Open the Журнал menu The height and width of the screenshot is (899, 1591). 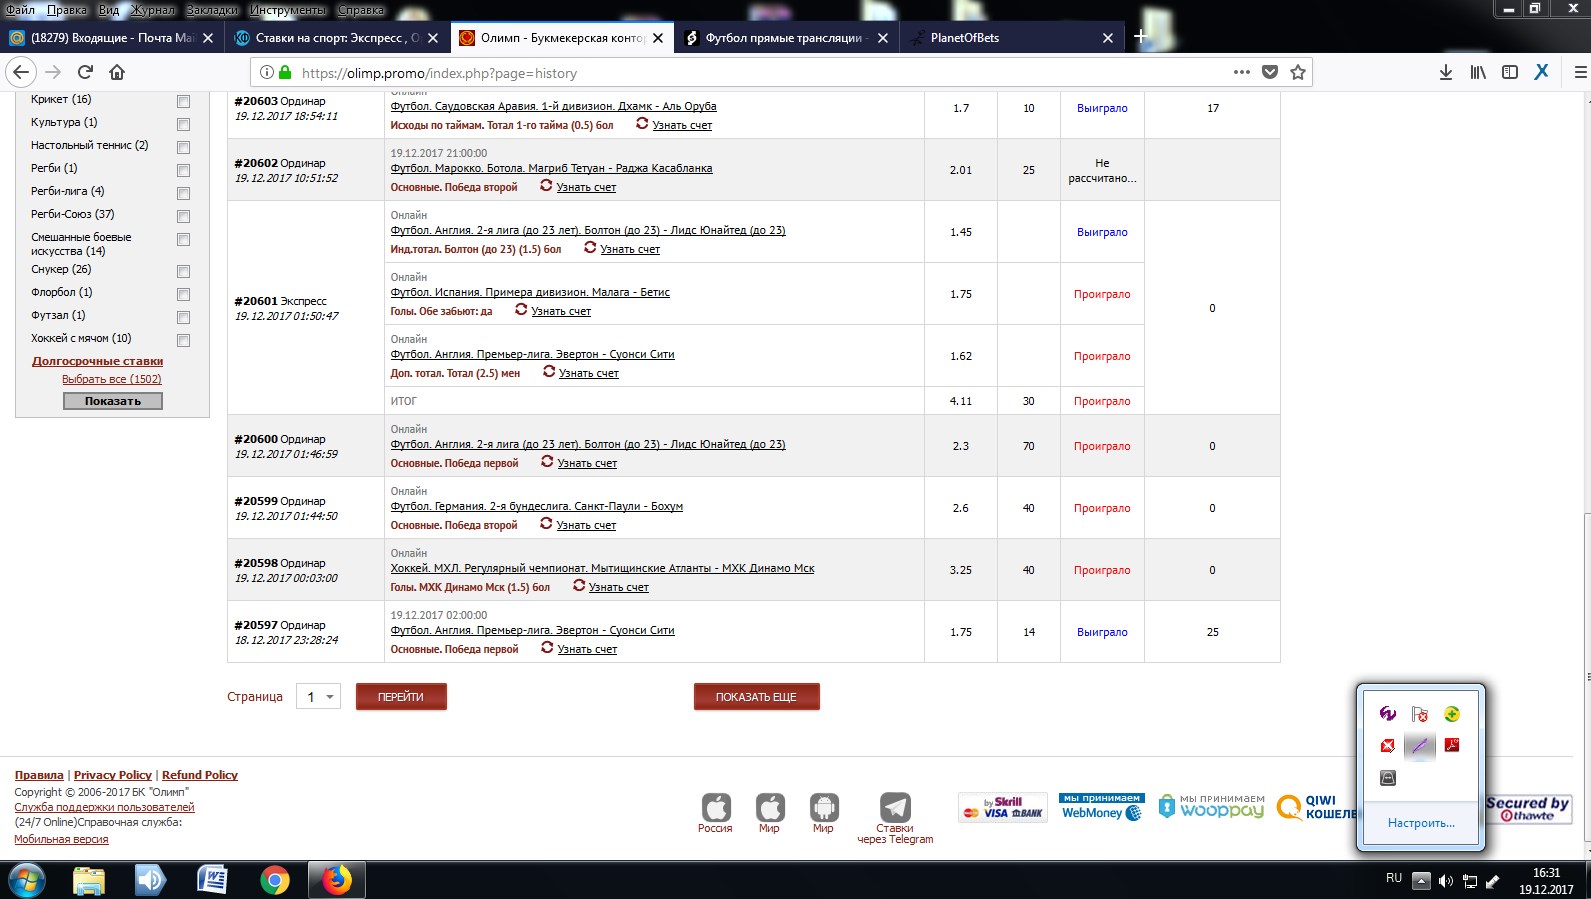(153, 9)
